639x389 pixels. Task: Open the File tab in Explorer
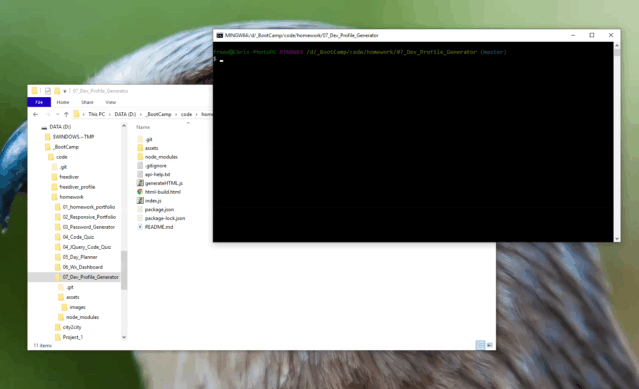39,102
